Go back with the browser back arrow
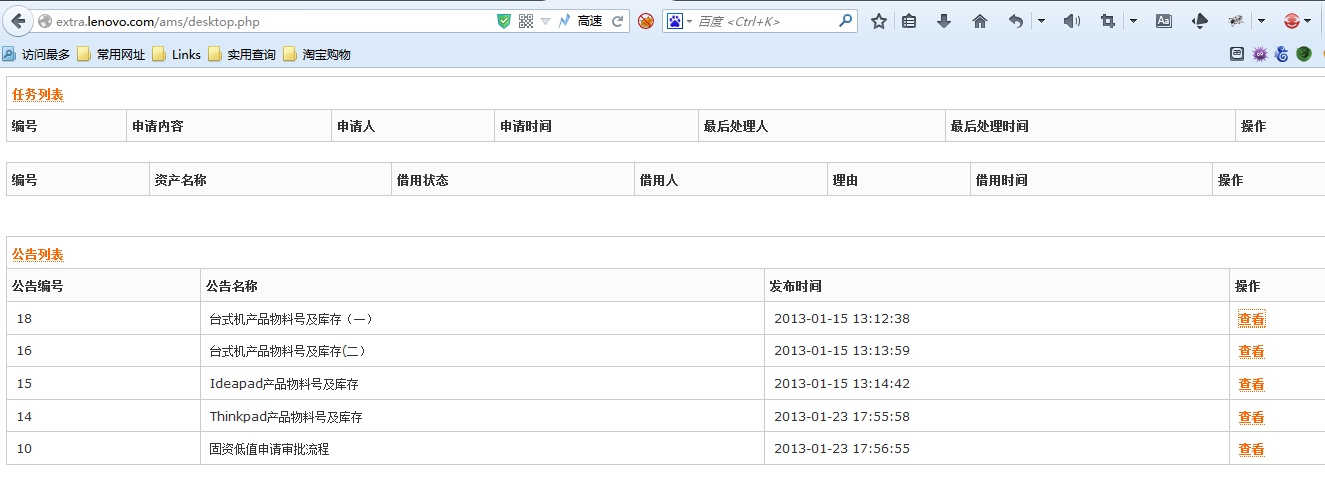The image size is (1325, 503). (18, 21)
